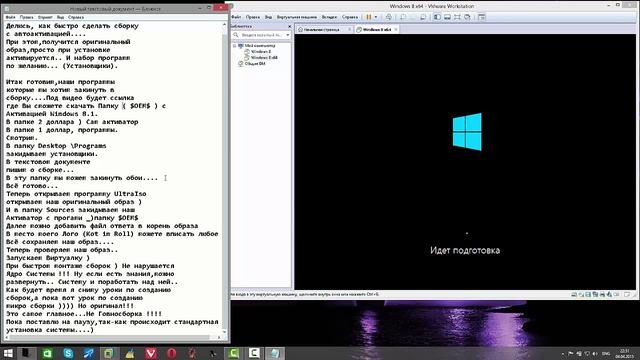Open the Виртуальная машина menu in VMware
Viewport: 640px width, 360px height.
pos(297,17)
